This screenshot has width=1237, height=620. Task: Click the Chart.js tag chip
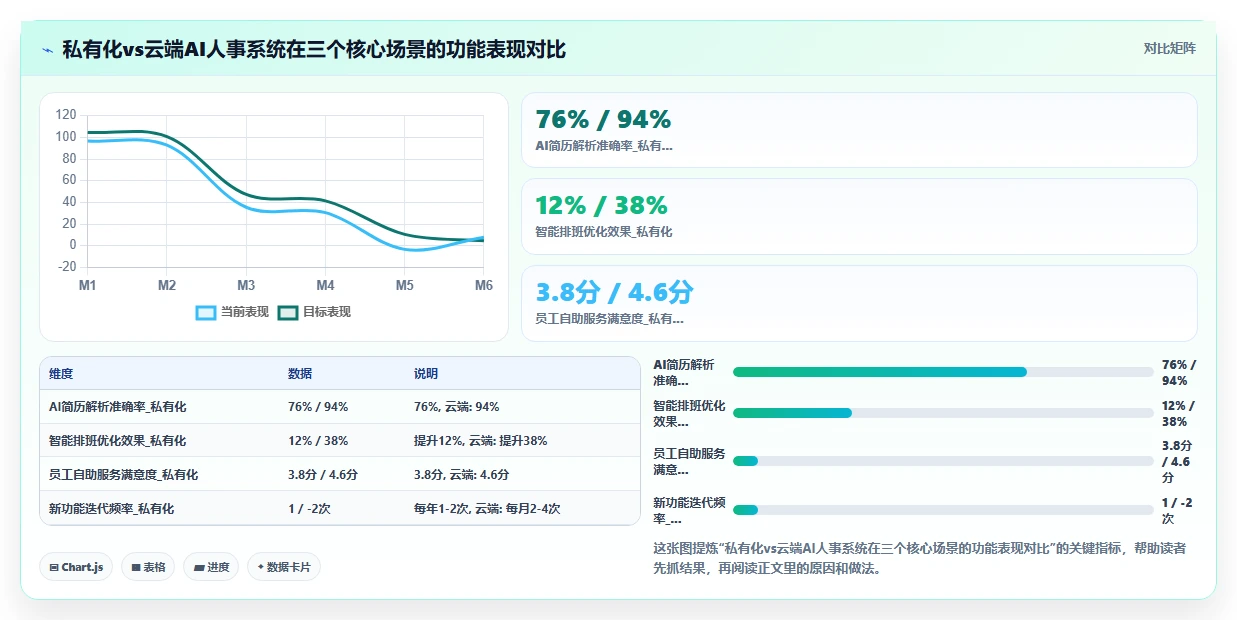pos(76,567)
